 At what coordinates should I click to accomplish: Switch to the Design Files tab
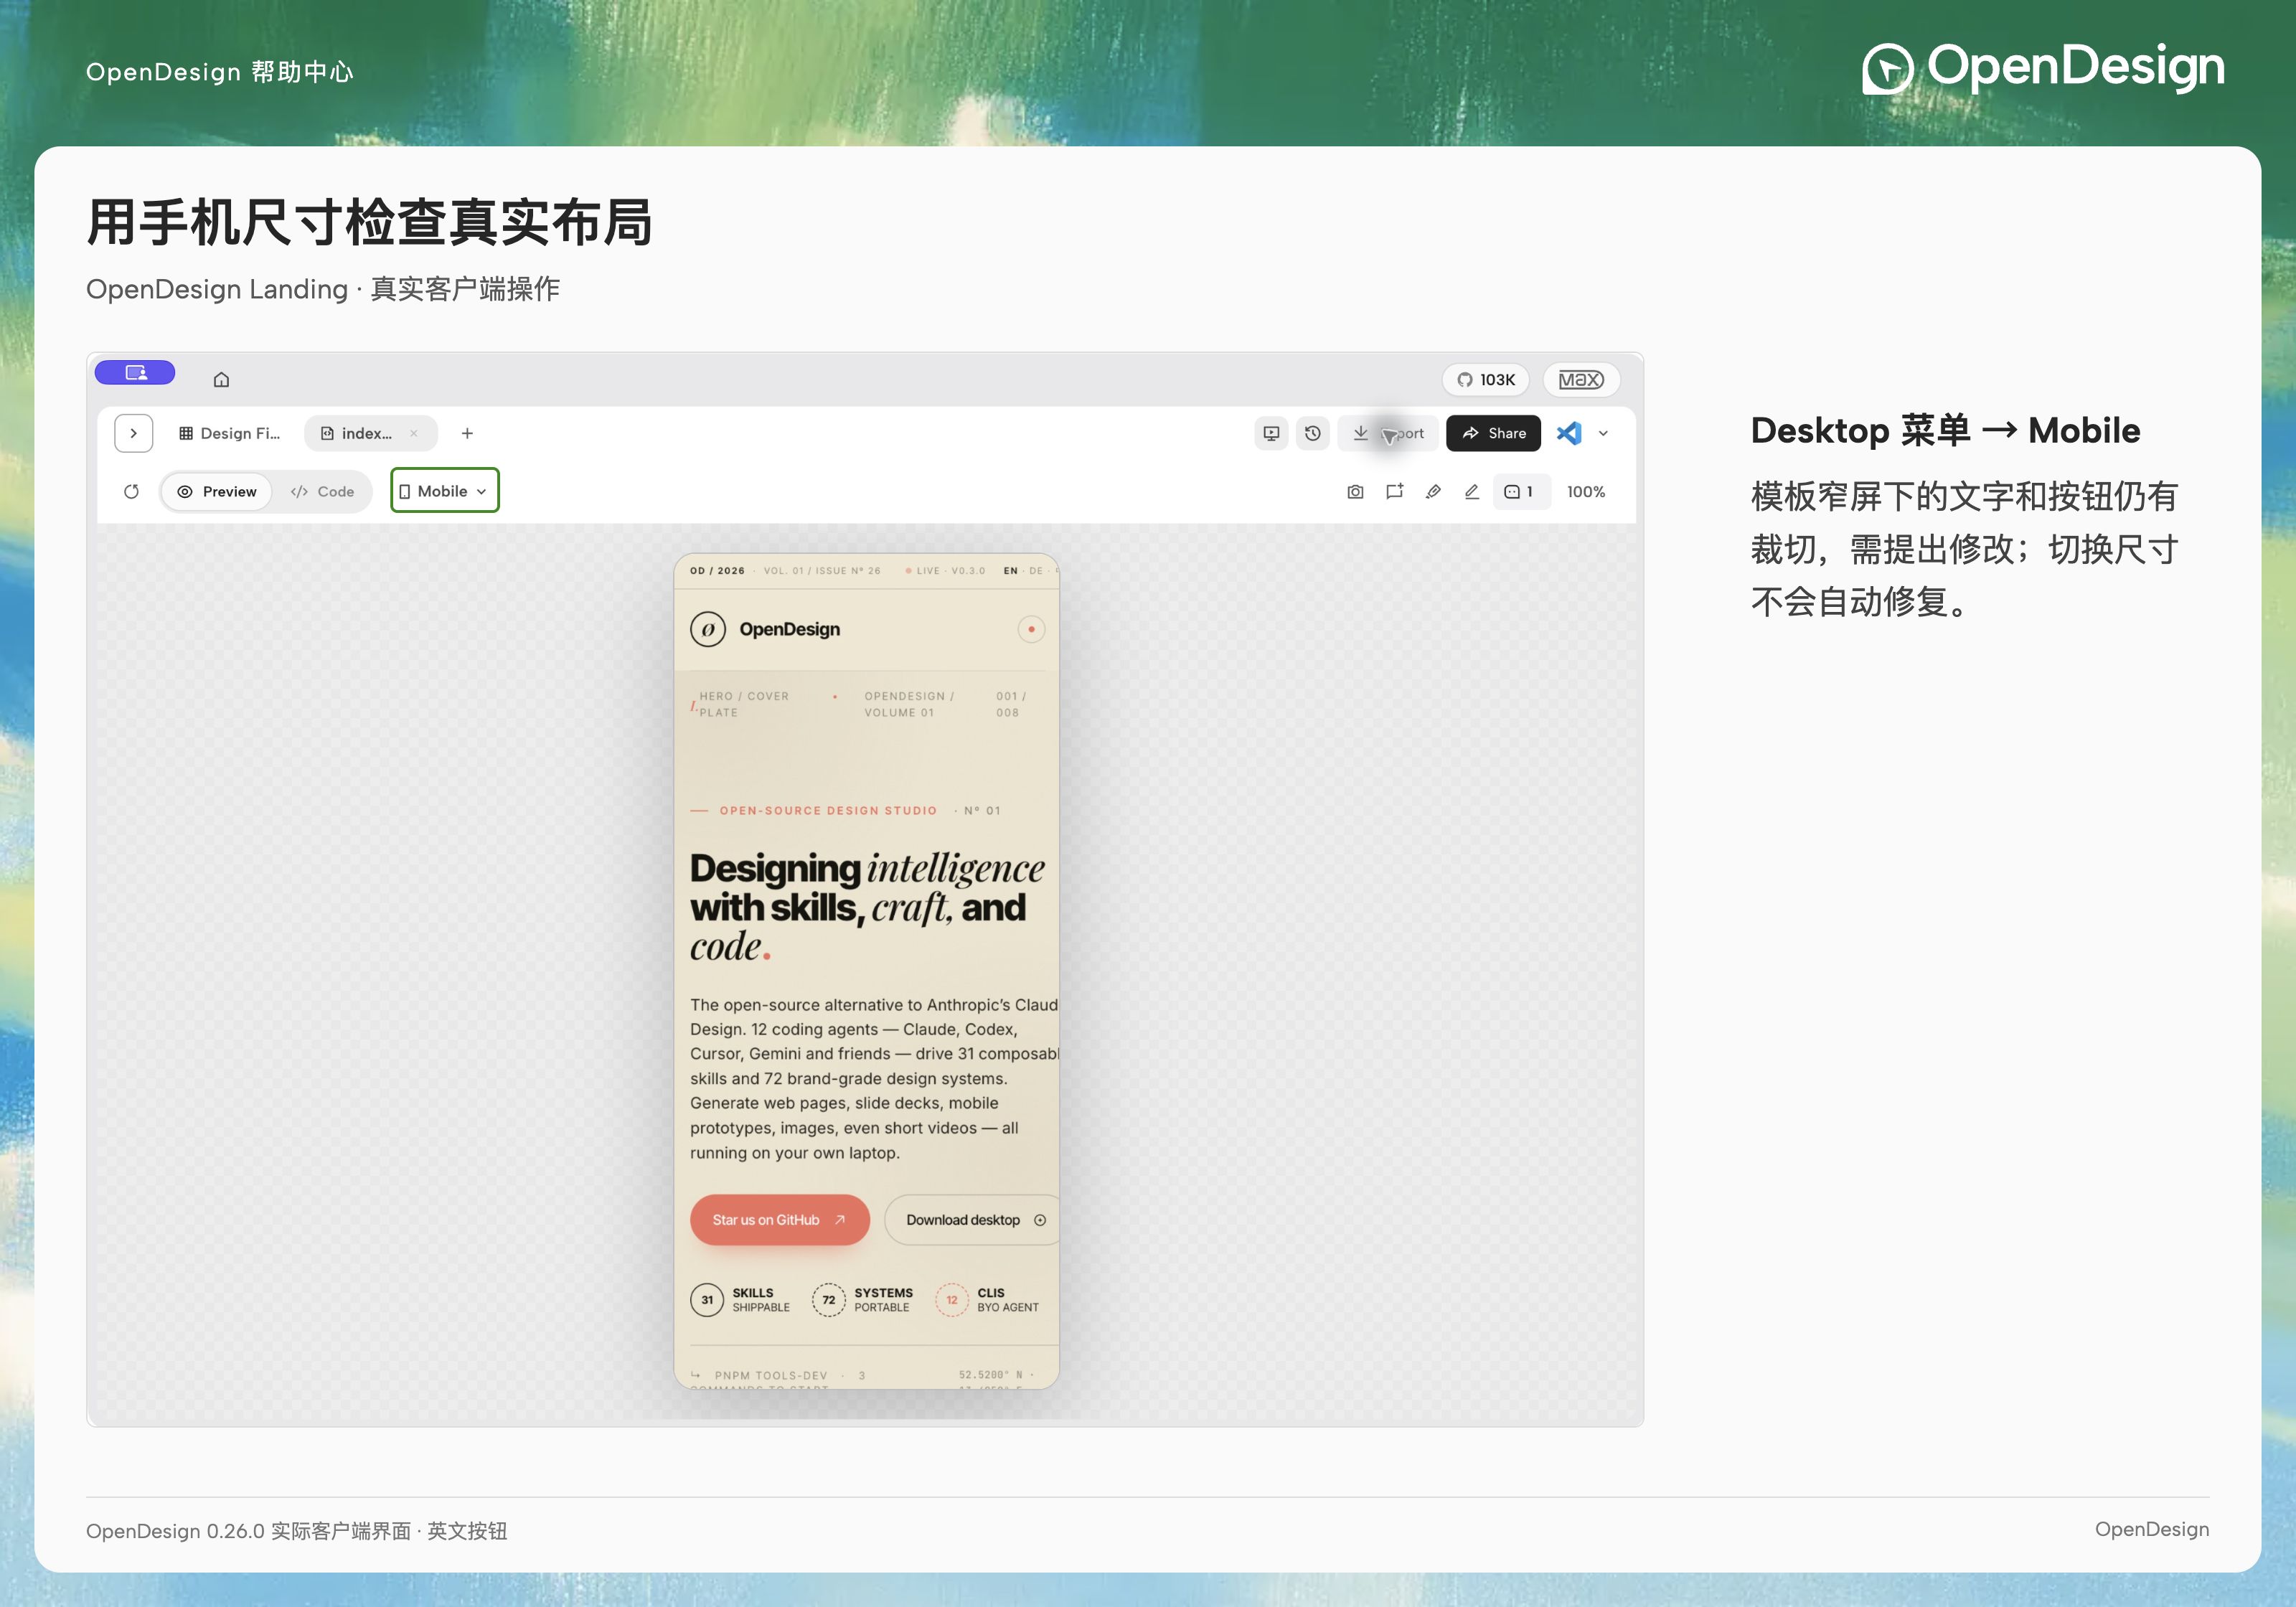click(x=230, y=433)
